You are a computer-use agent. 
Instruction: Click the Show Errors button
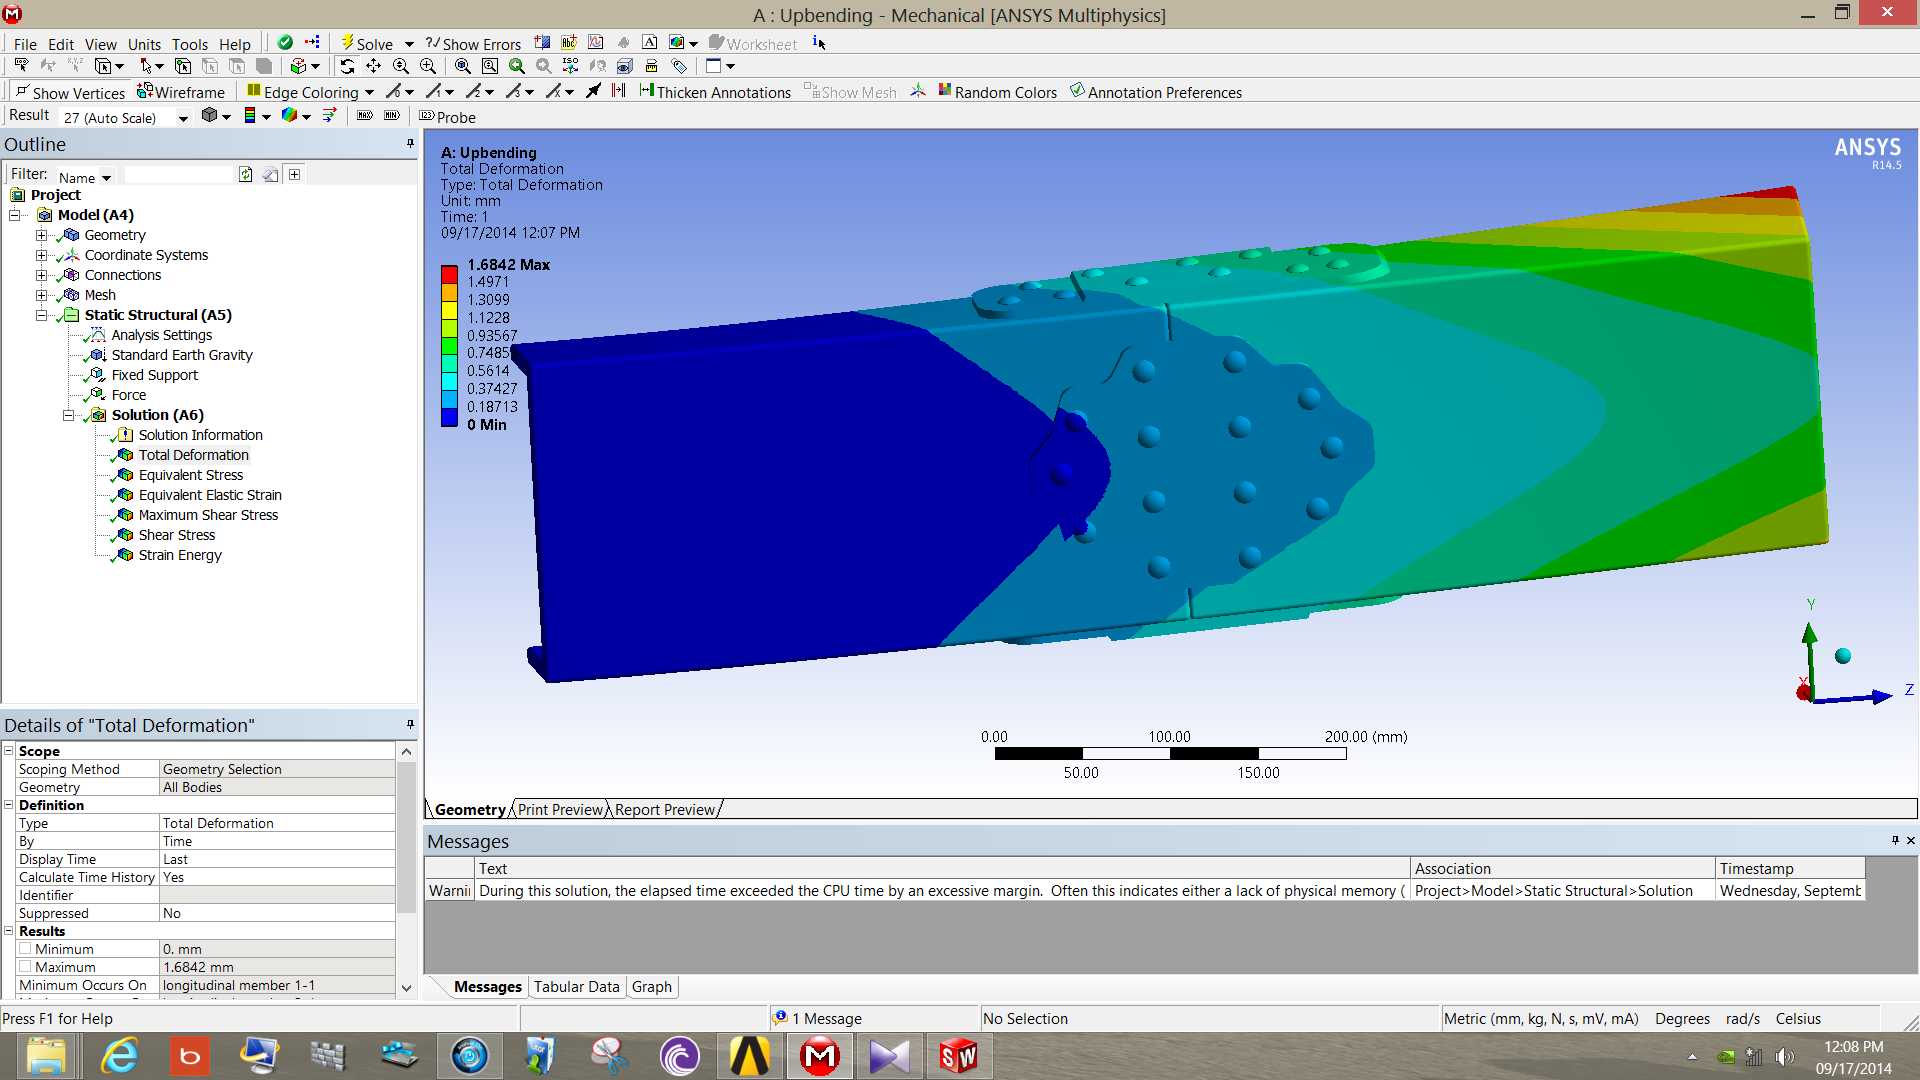tap(473, 43)
